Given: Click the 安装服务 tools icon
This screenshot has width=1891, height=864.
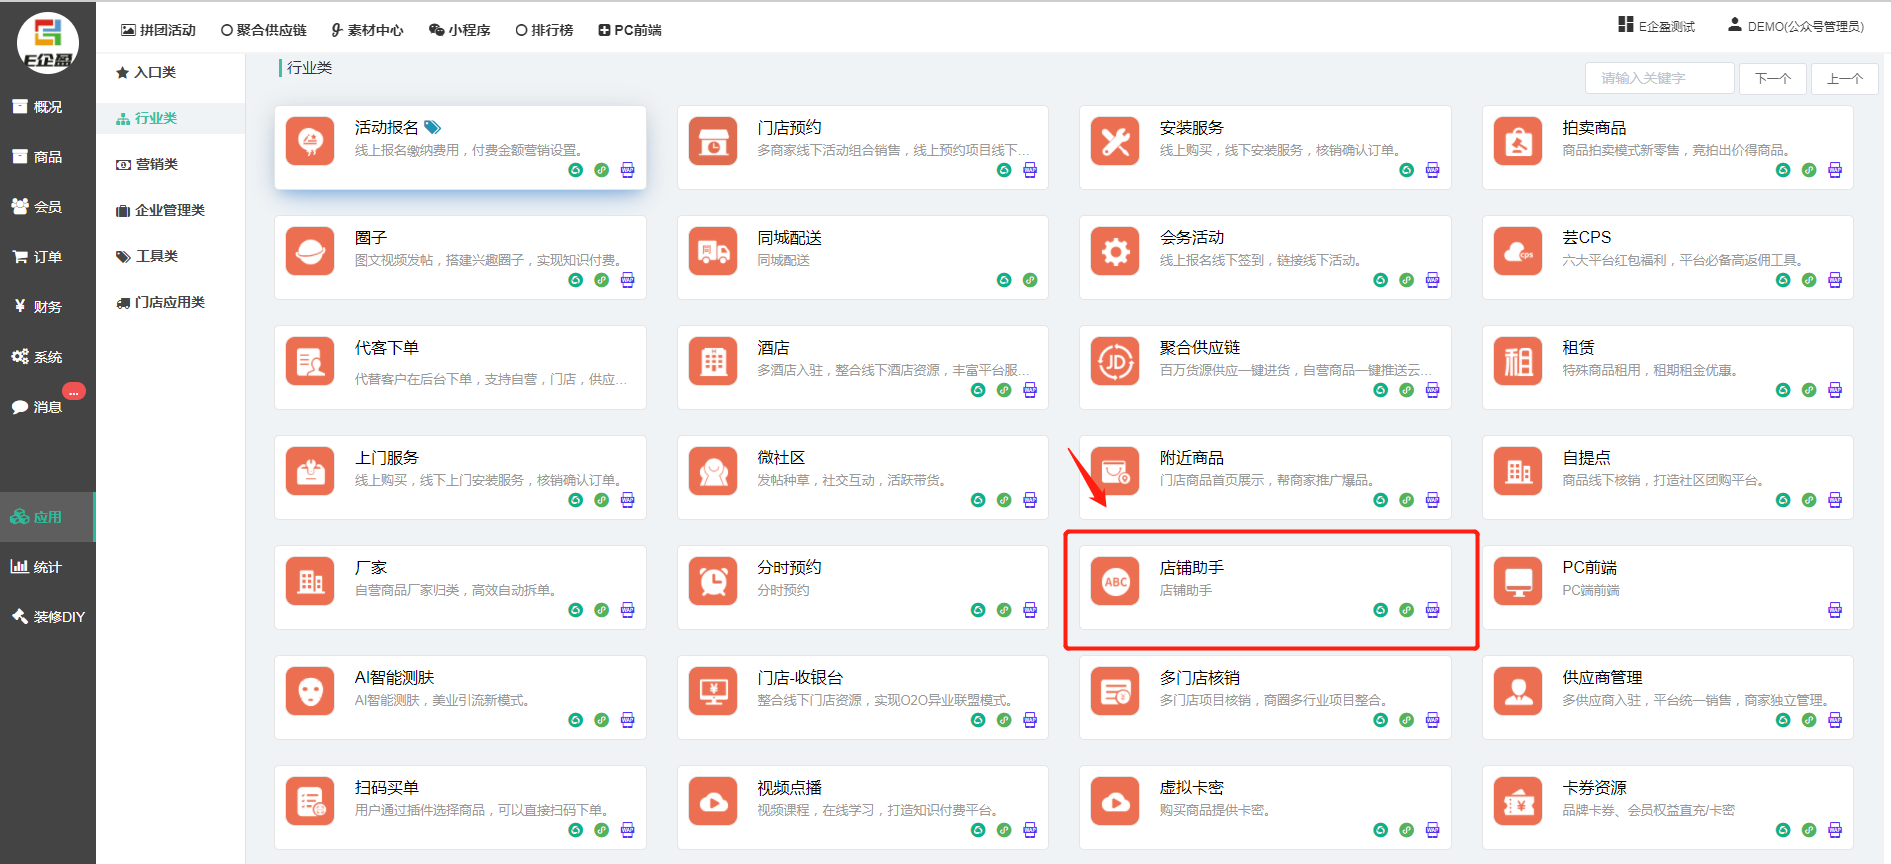Looking at the screenshot, I should pos(1115,141).
